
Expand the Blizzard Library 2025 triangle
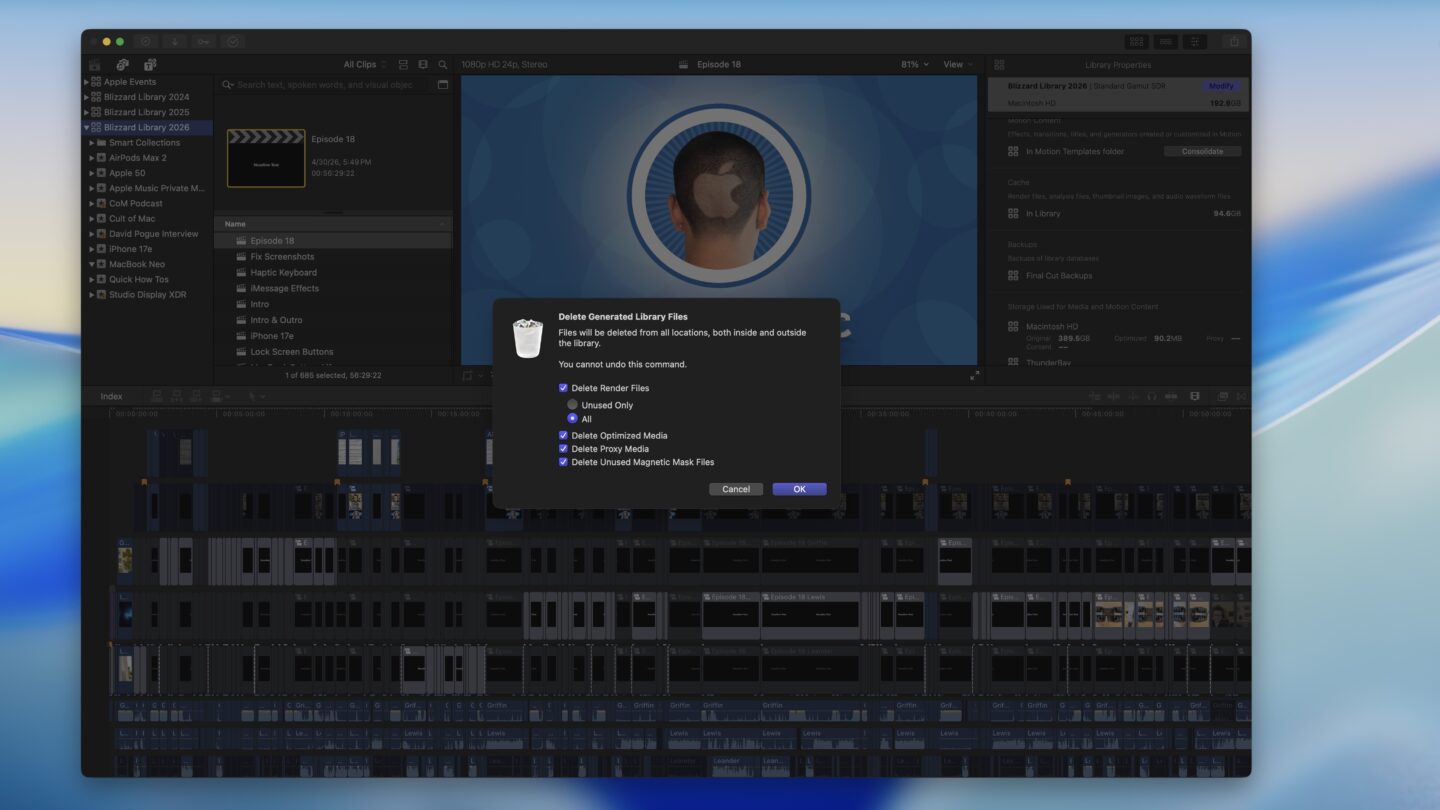point(86,112)
